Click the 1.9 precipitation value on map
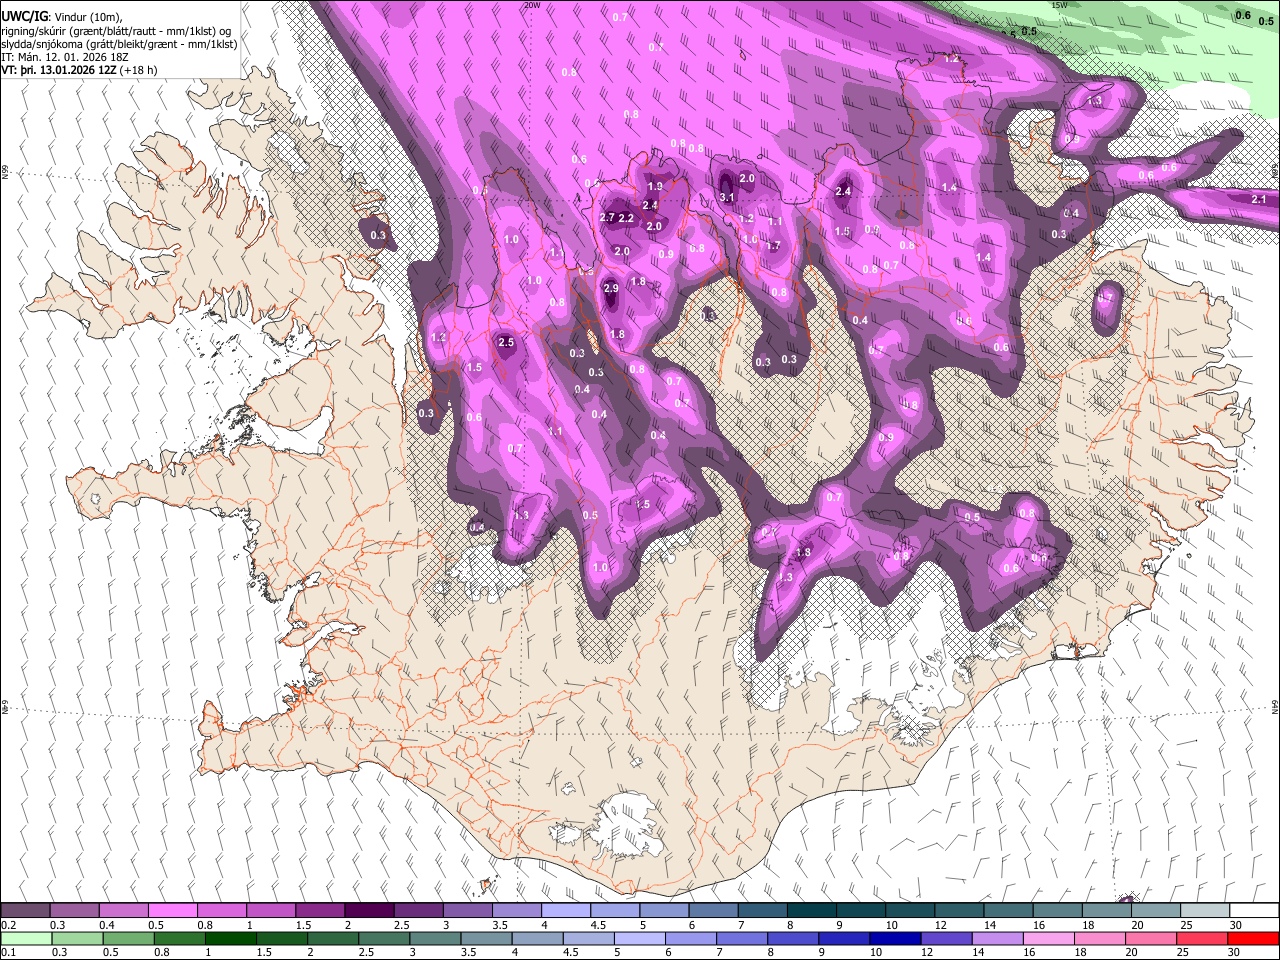The width and height of the screenshot is (1280, 960). (655, 186)
